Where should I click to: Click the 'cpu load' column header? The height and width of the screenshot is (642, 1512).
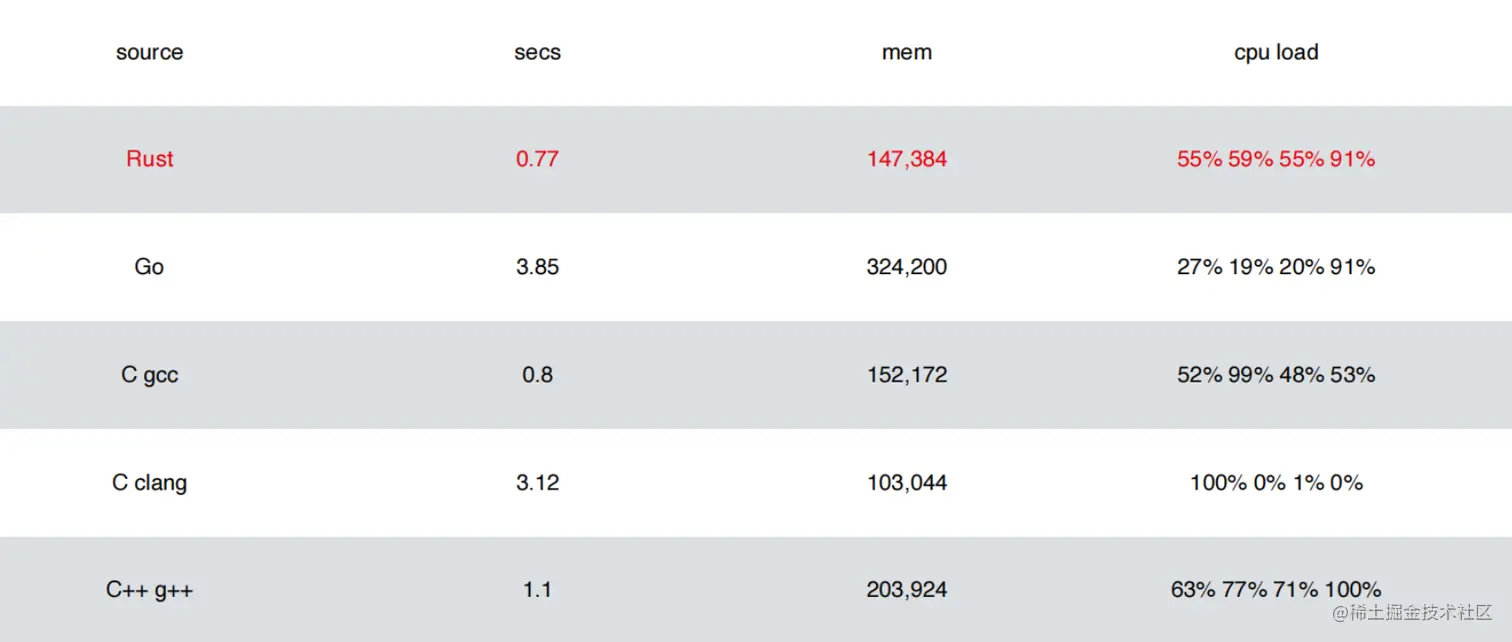coord(1276,52)
